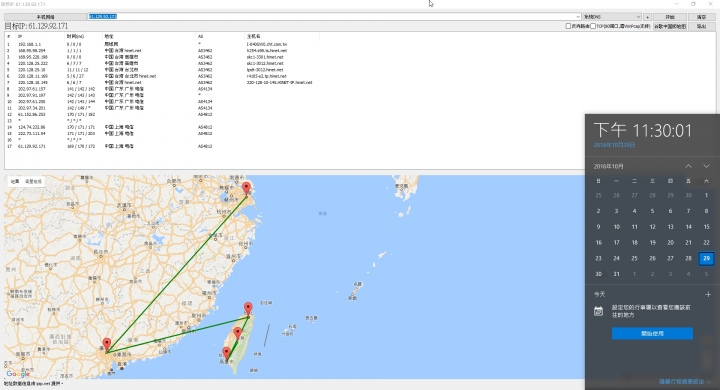Viewport: 720px width, 390px height.
Task: Restore the window using the title bar button
Action: (x=693, y=4)
